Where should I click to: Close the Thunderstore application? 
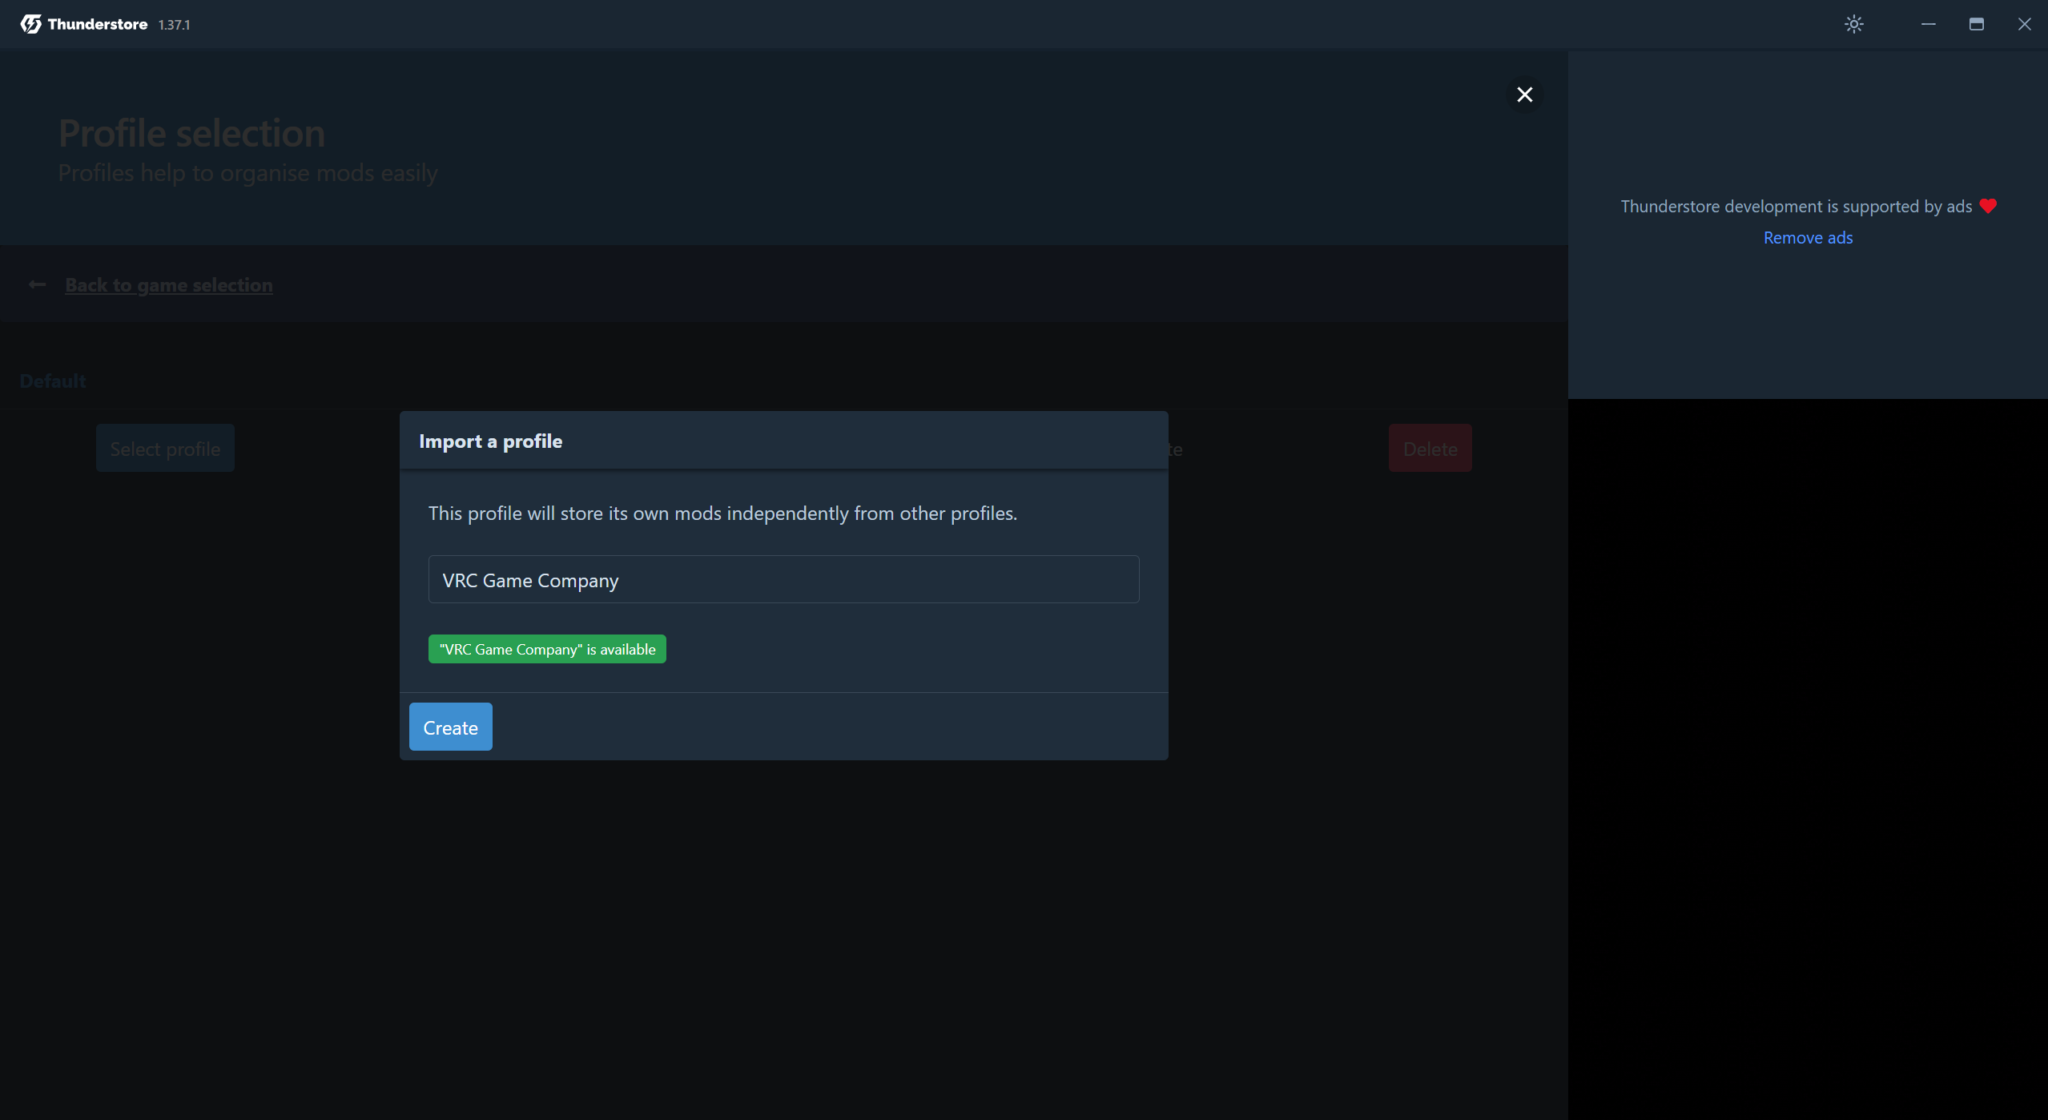(x=2024, y=23)
